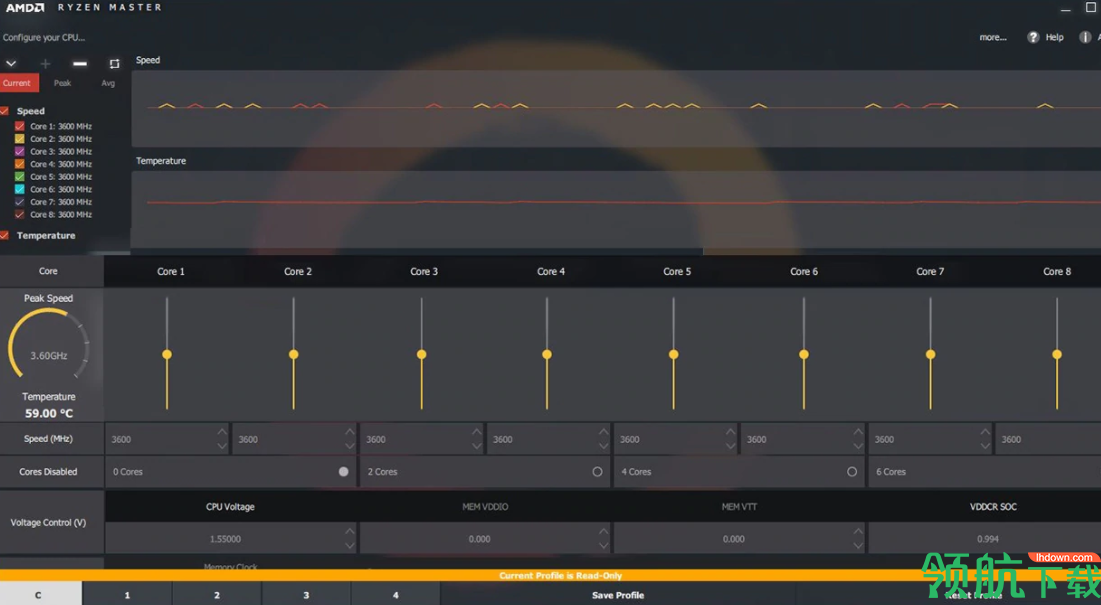Increase Core 2 speed with up arrow
1101x605 pixels.
coord(350,432)
